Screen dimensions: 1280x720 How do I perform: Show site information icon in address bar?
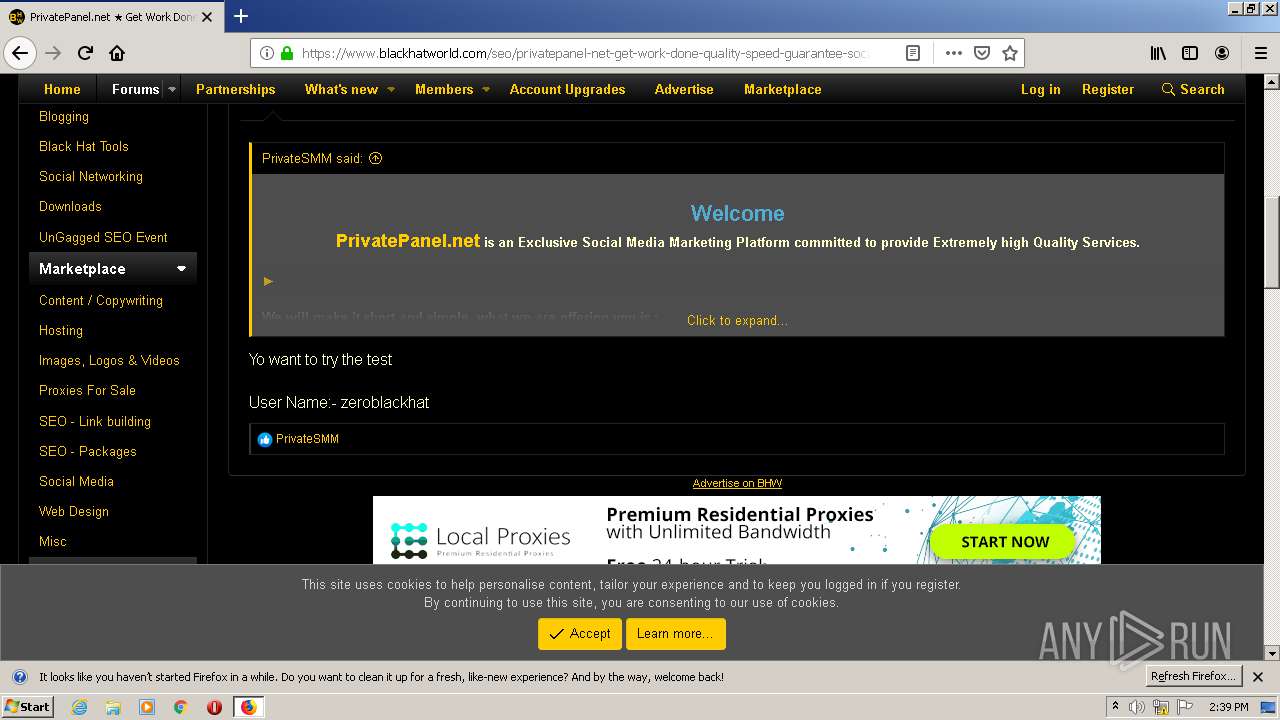(267, 53)
